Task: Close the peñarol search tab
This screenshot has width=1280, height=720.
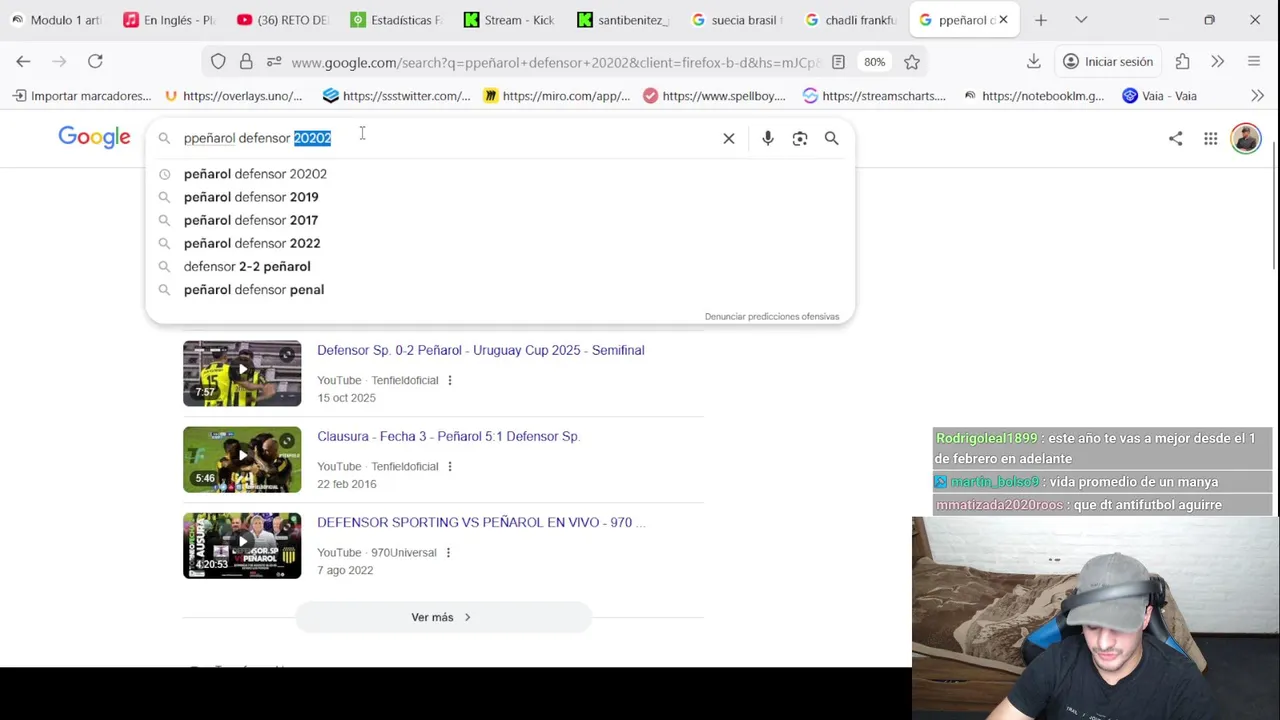Action: pyautogui.click(x=1003, y=20)
